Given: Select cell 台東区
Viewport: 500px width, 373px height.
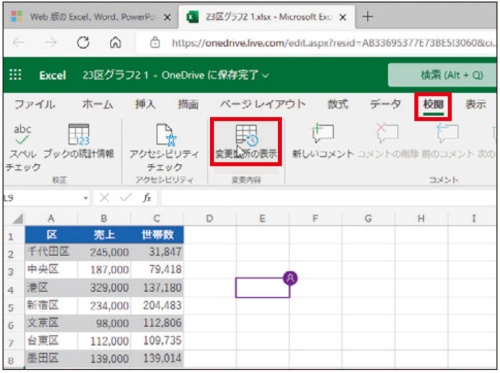Looking at the screenshot, I should [51, 341].
